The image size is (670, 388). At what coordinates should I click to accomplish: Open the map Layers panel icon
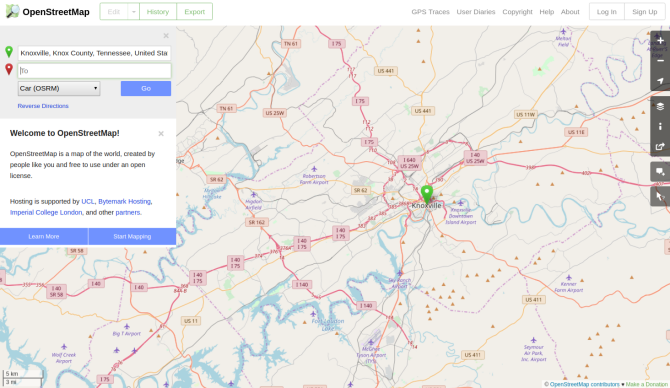(660, 106)
